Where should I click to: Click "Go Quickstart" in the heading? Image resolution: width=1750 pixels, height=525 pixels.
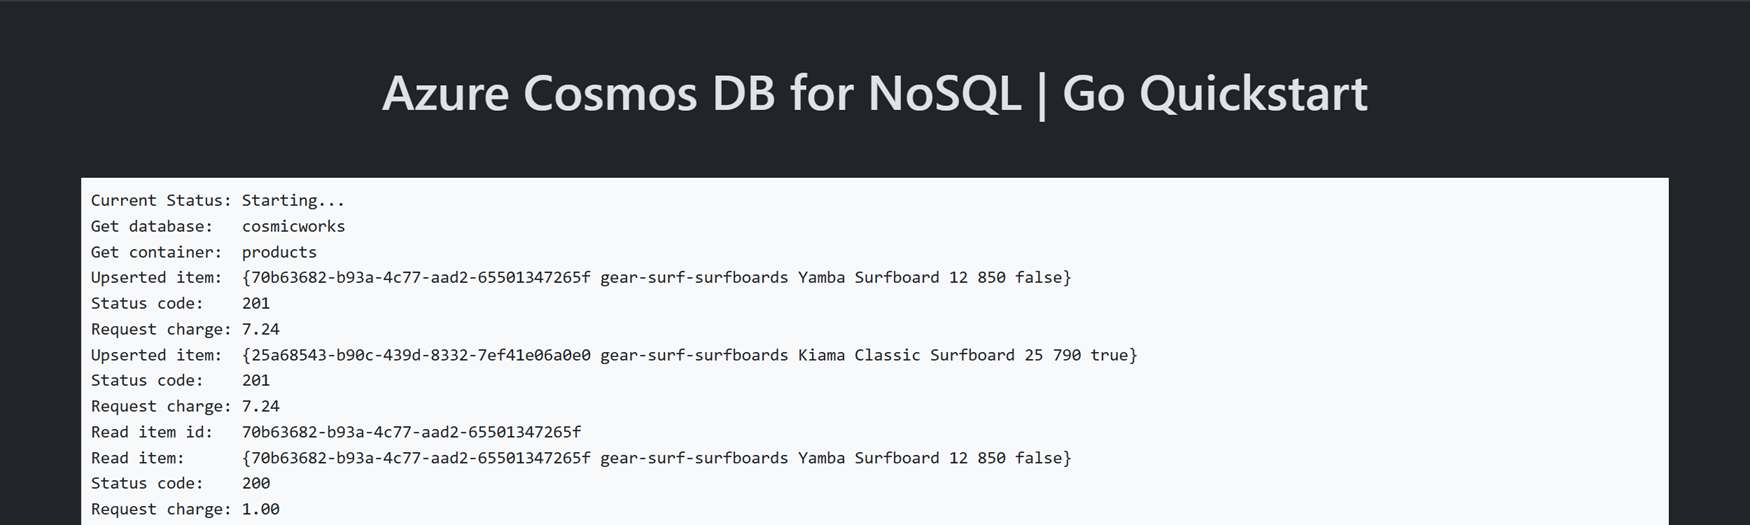coord(1214,93)
